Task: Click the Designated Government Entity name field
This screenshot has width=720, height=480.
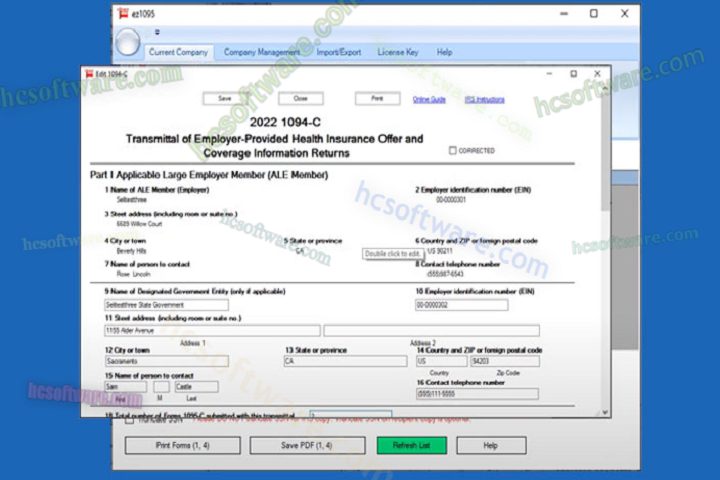Action: [x=166, y=305]
